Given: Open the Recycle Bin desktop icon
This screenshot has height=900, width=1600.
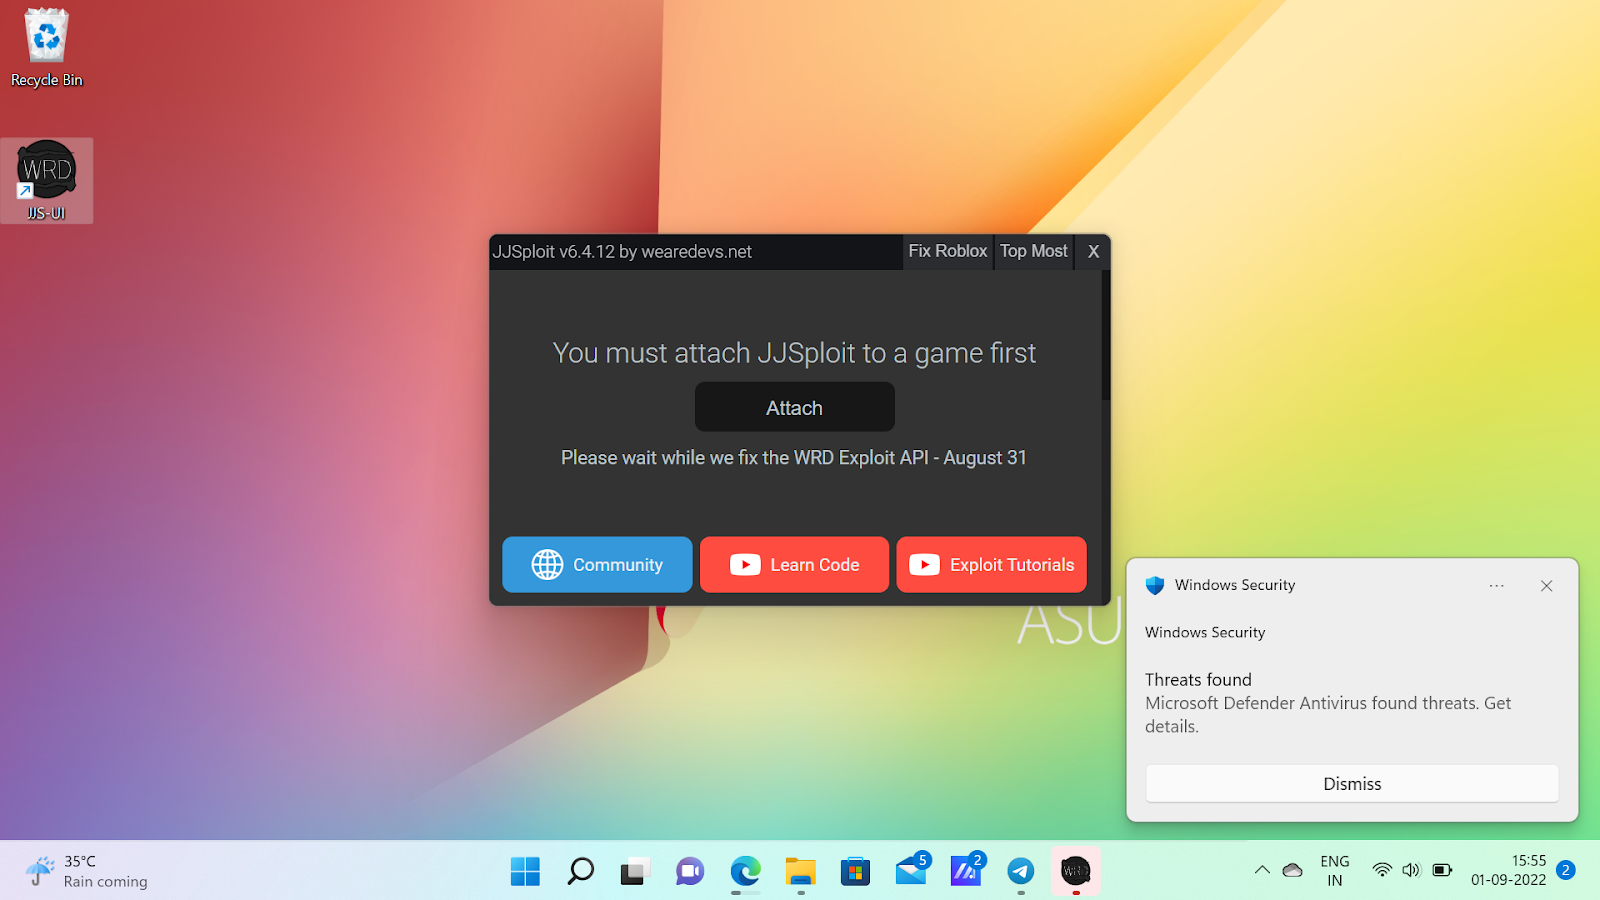Looking at the screenshot, I should pos(47,48).
